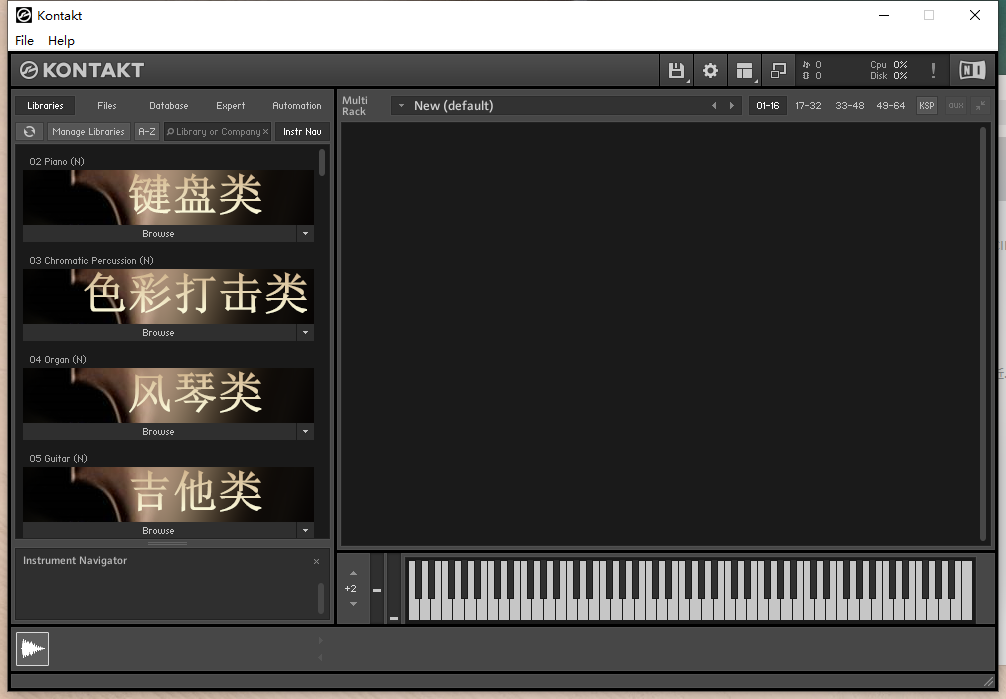1006x699 pixels.
Task: Click the Kontakt logo in header
Action: [x=81, y=70]
